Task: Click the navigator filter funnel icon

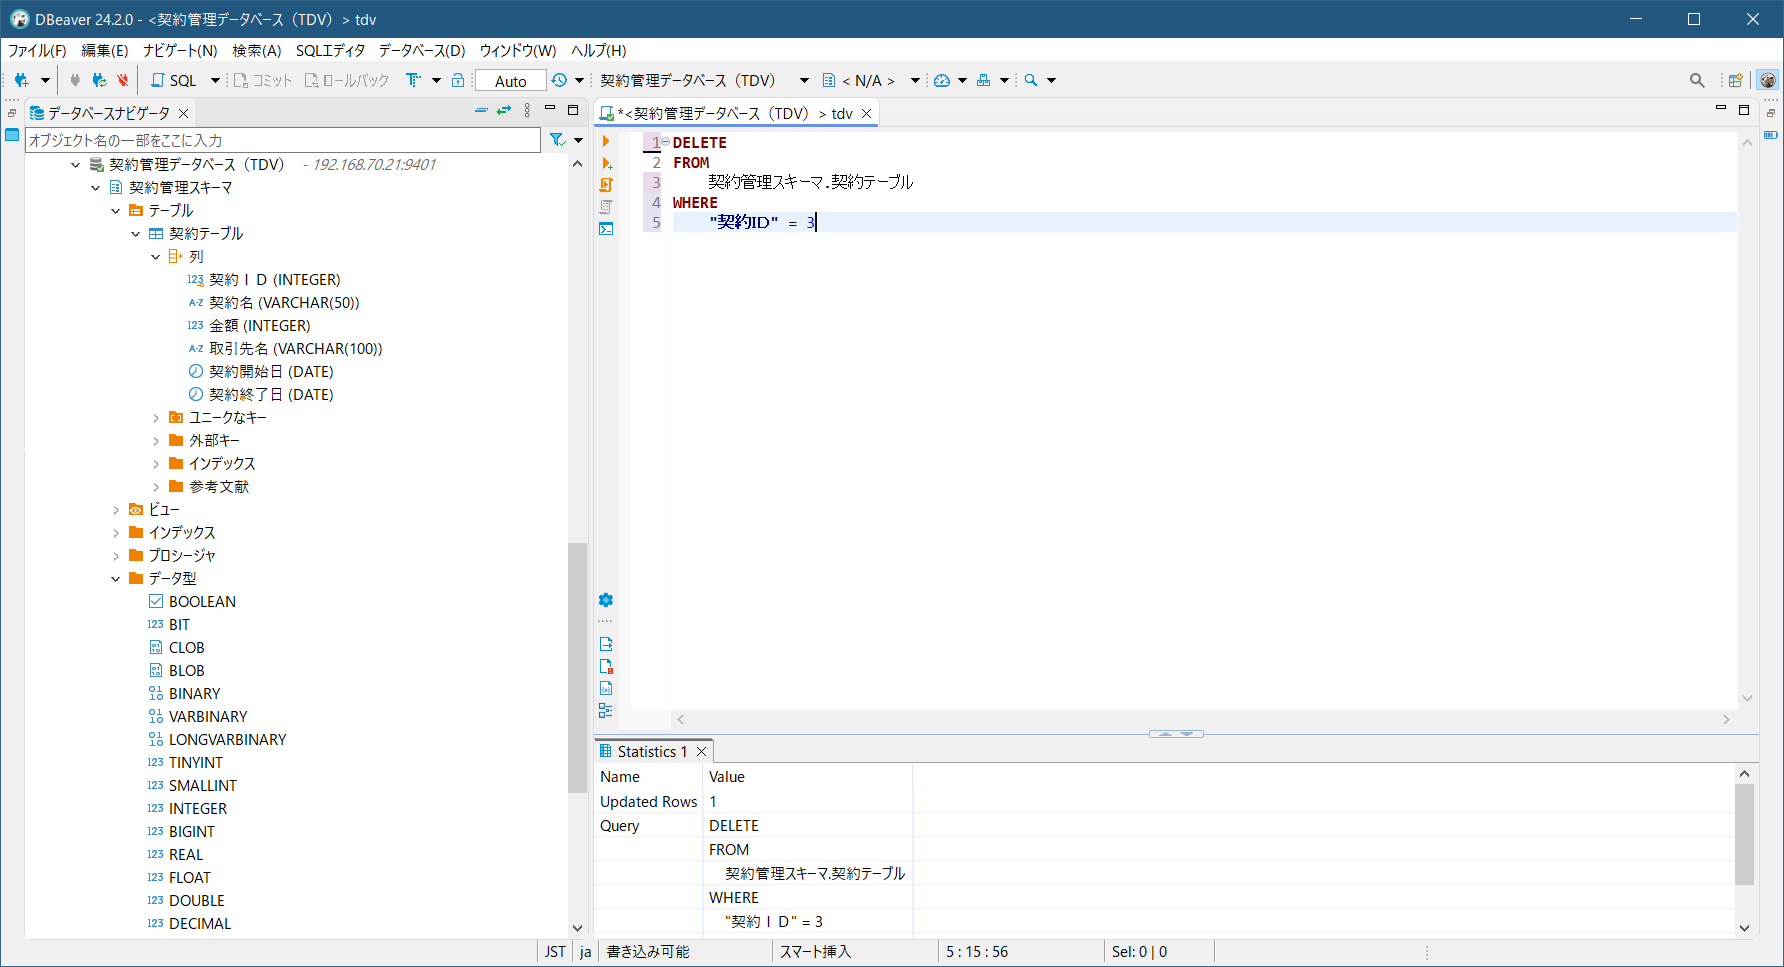Action: pyautogui.click(x=558, y=140)
